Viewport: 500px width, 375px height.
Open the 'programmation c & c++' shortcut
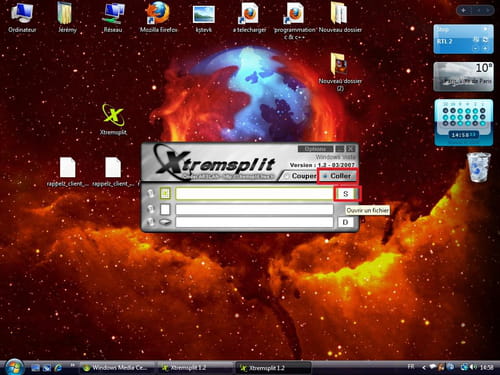295,20
